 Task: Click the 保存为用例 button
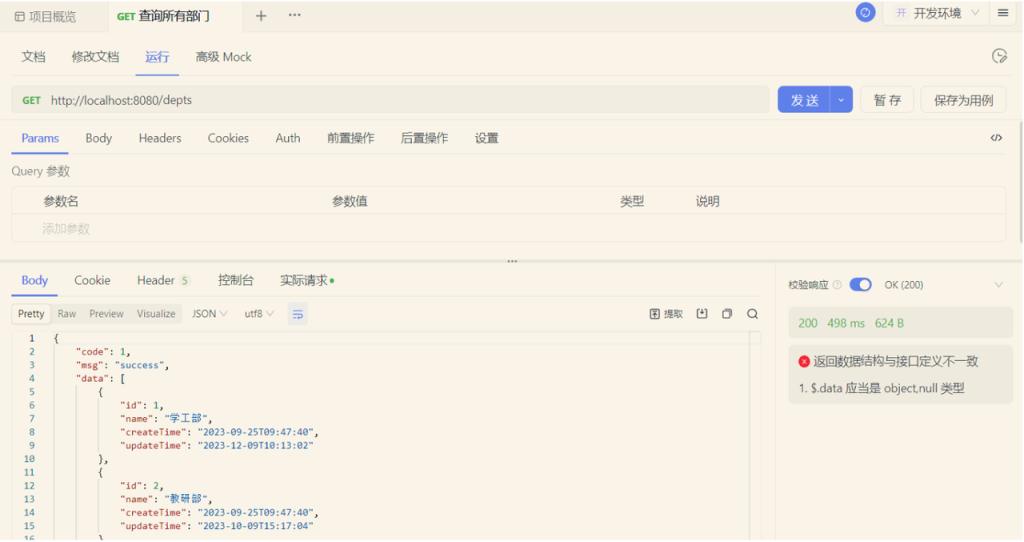(963, 100)
